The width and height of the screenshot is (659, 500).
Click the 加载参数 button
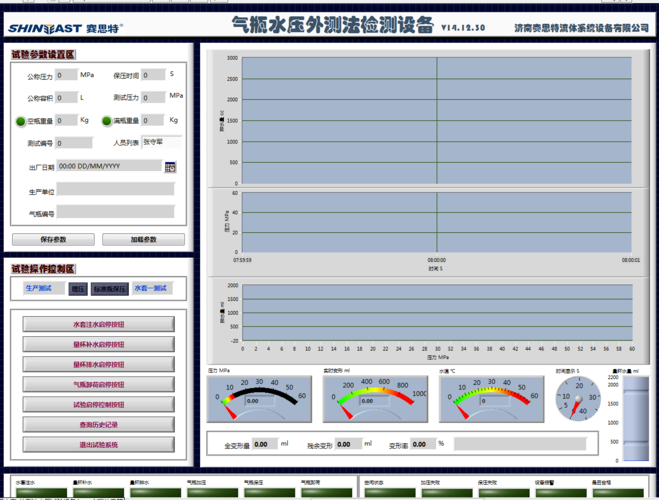143,239
